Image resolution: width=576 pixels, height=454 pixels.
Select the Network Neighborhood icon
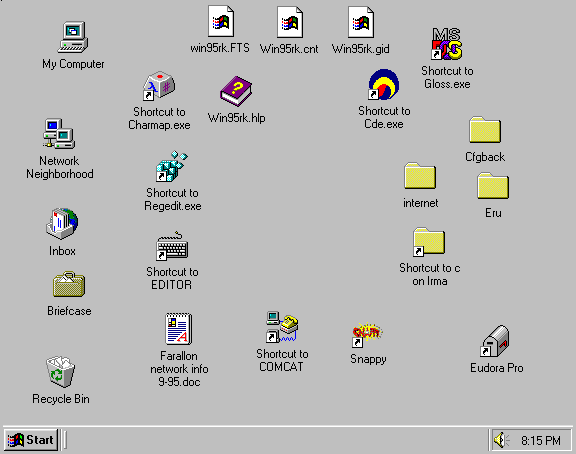59,133
